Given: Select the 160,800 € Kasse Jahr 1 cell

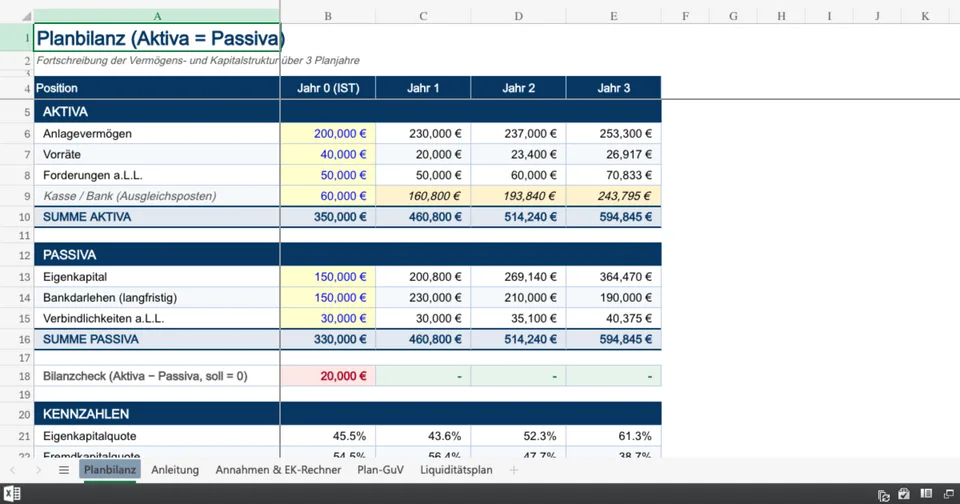Looking at the screenshot, I should coord(423,196).
